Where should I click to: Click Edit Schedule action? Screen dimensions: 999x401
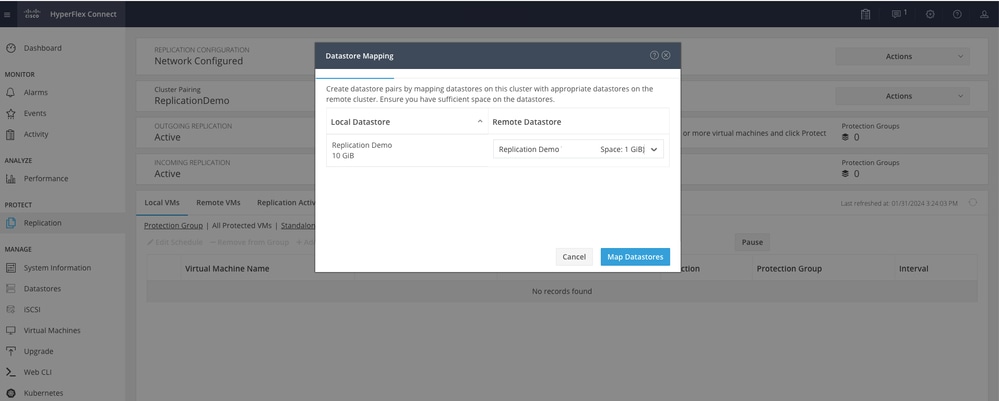(175, 242)
